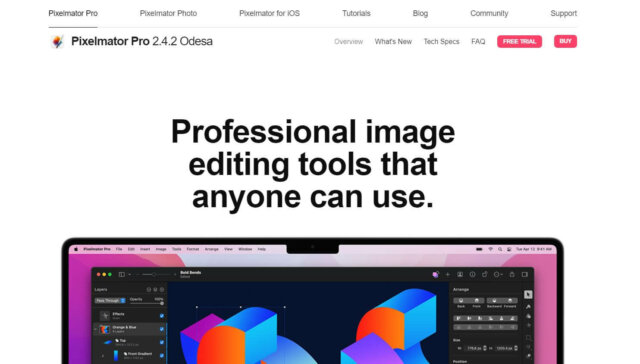The height and width of the screenshot is (364, 640).
Task: Click the colorful circle icon in app toolbar
Action: 436,275
